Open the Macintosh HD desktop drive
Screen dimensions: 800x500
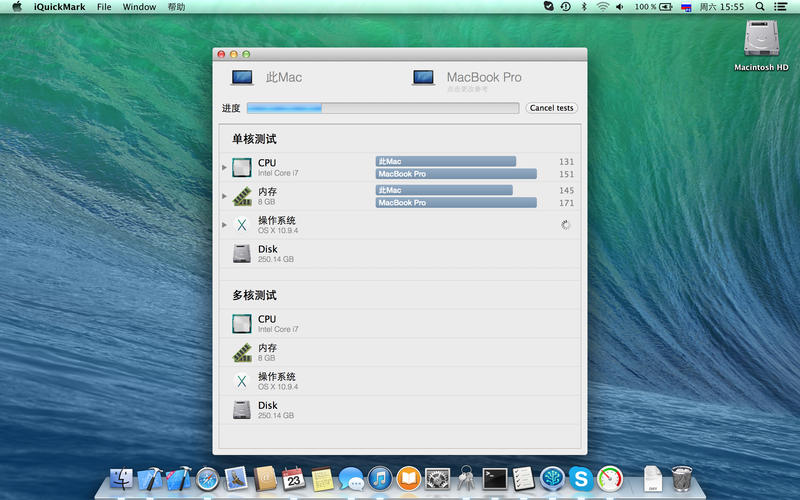tap(761, 45)
